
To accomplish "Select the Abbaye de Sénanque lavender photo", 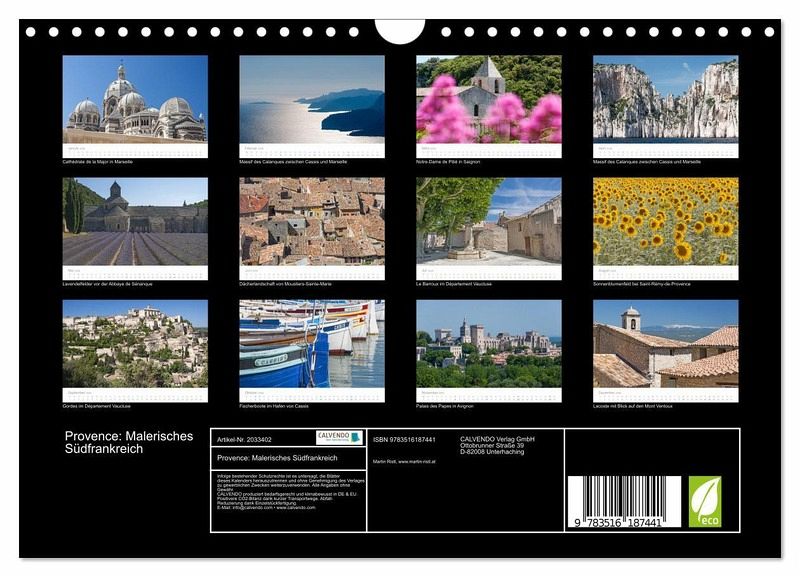I will [x=135, y=221].
